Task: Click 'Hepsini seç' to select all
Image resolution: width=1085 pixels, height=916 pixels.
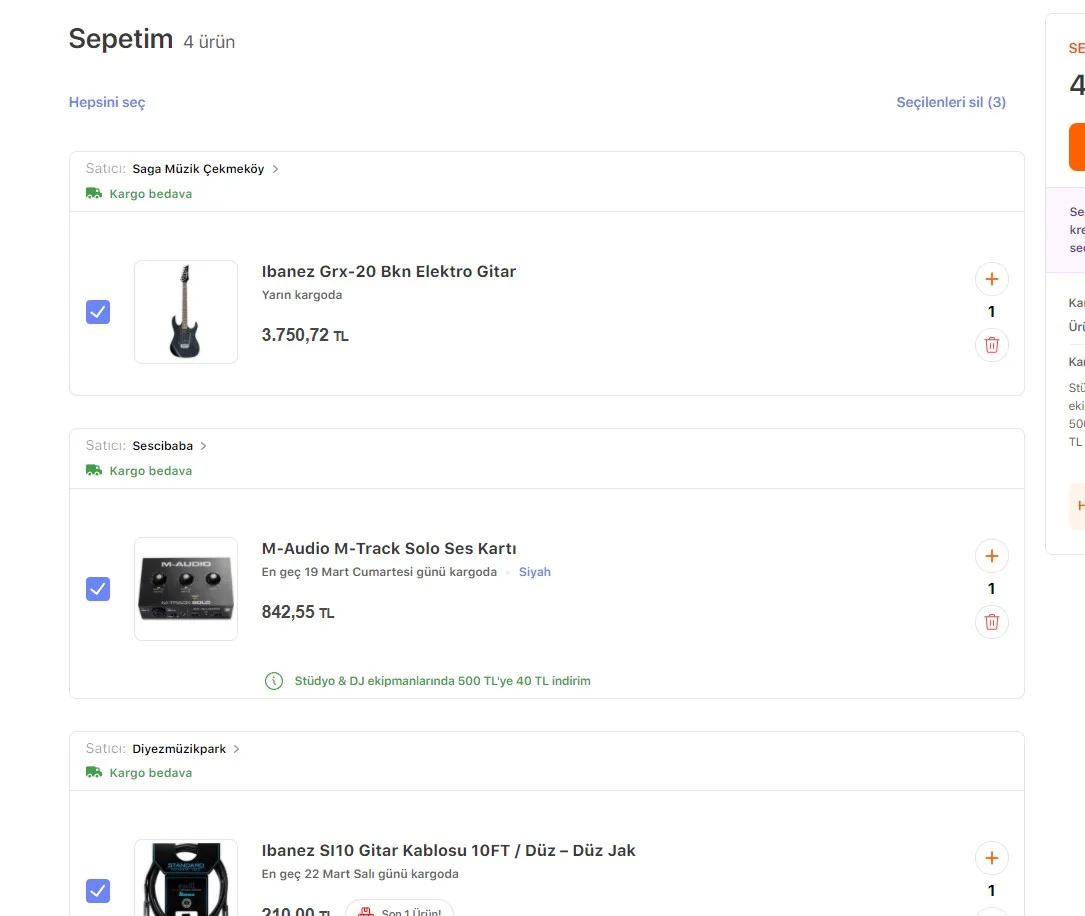Action: (107, 102)
